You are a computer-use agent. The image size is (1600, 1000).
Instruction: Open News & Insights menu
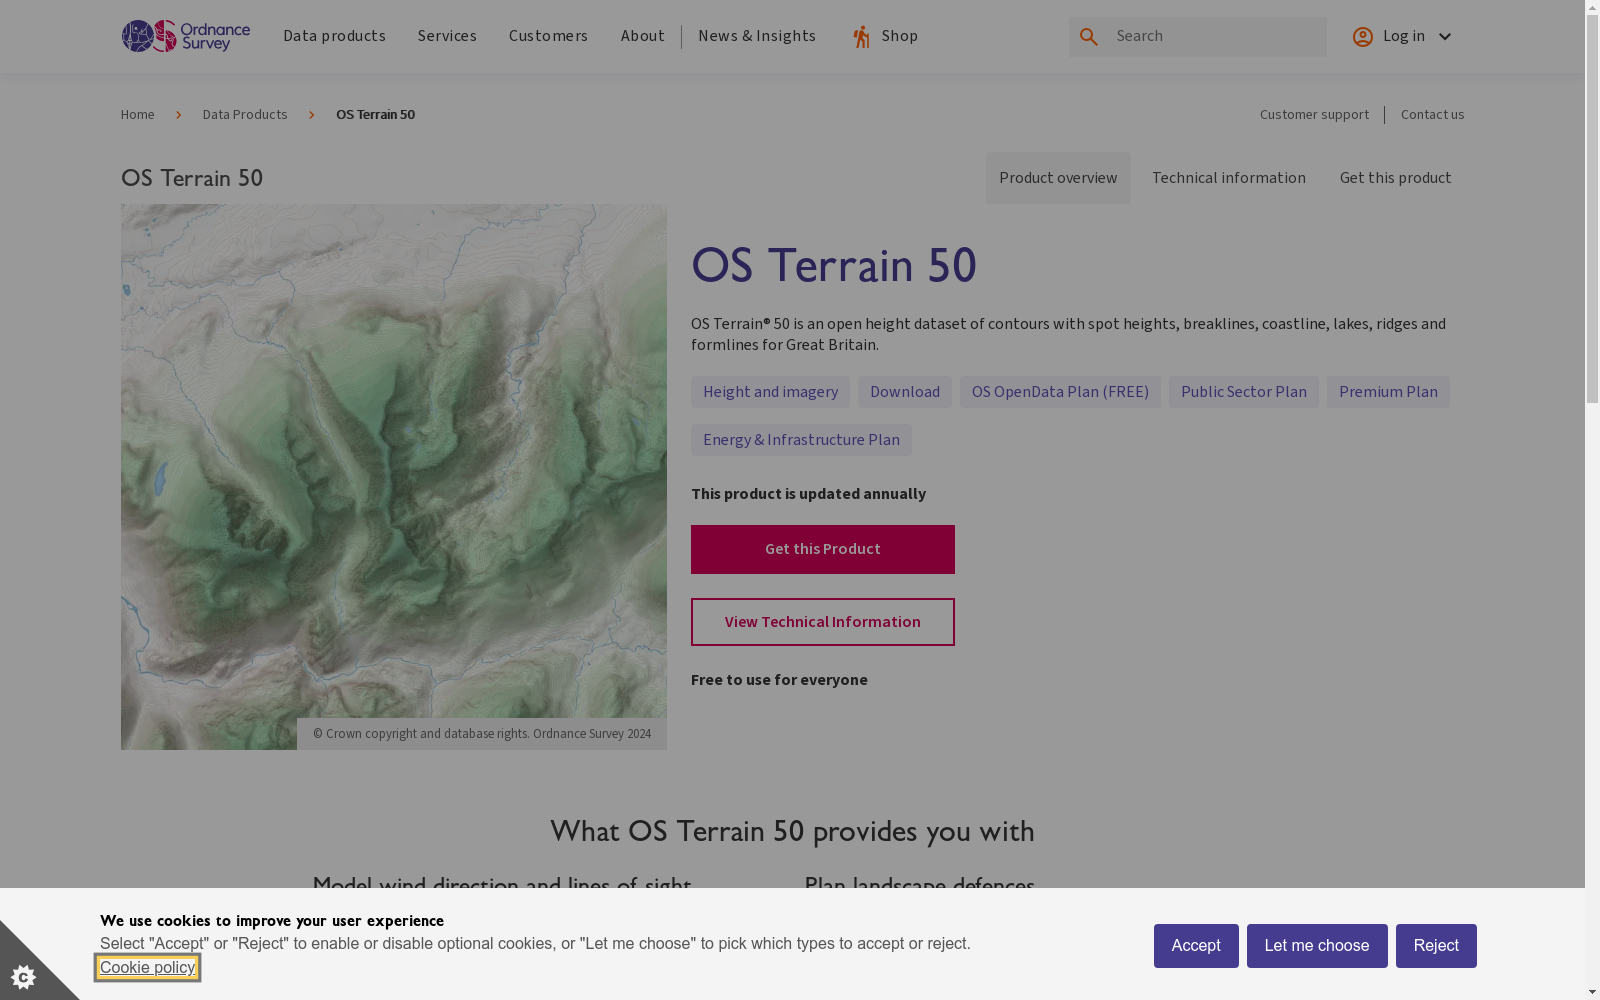click(x=757, y=36)
